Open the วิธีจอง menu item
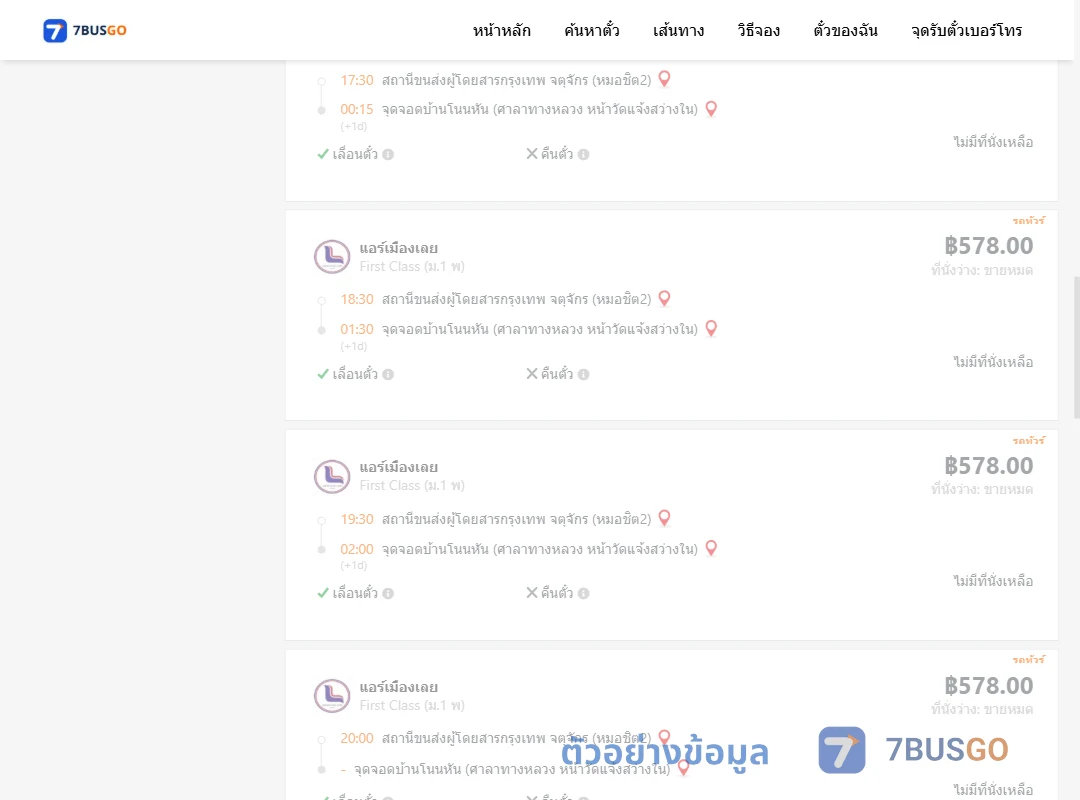1080x800 pixels. [x=758, y=30]
